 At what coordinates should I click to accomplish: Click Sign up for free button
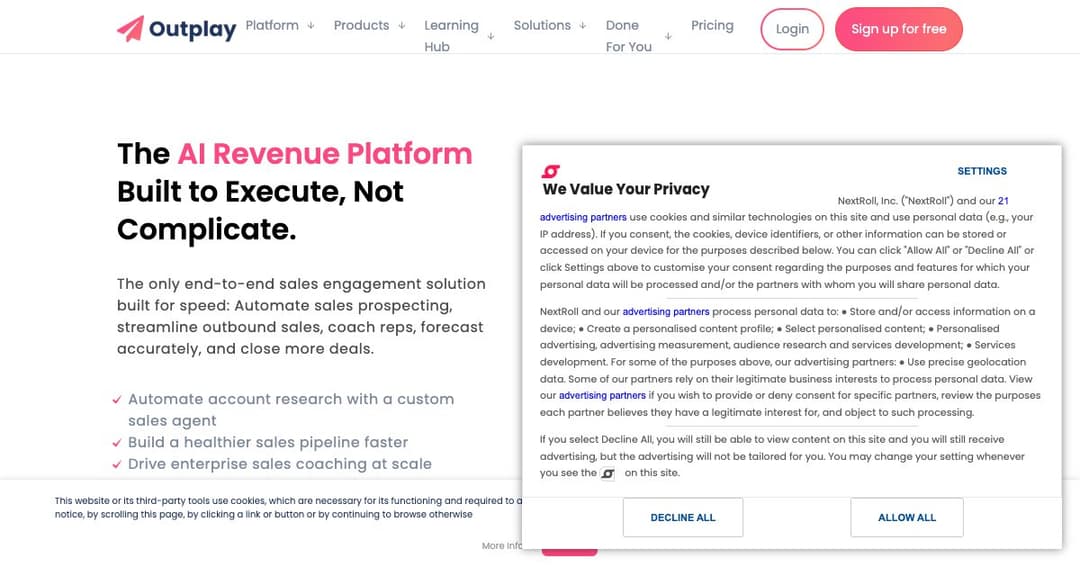pos(899,29)
